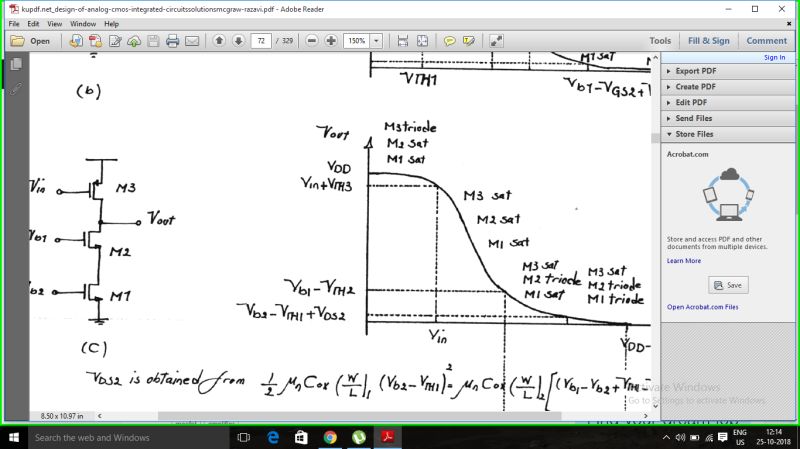800x449 pixels.
Task: Click the Save button in Store Files
Action: click(728, 285)
